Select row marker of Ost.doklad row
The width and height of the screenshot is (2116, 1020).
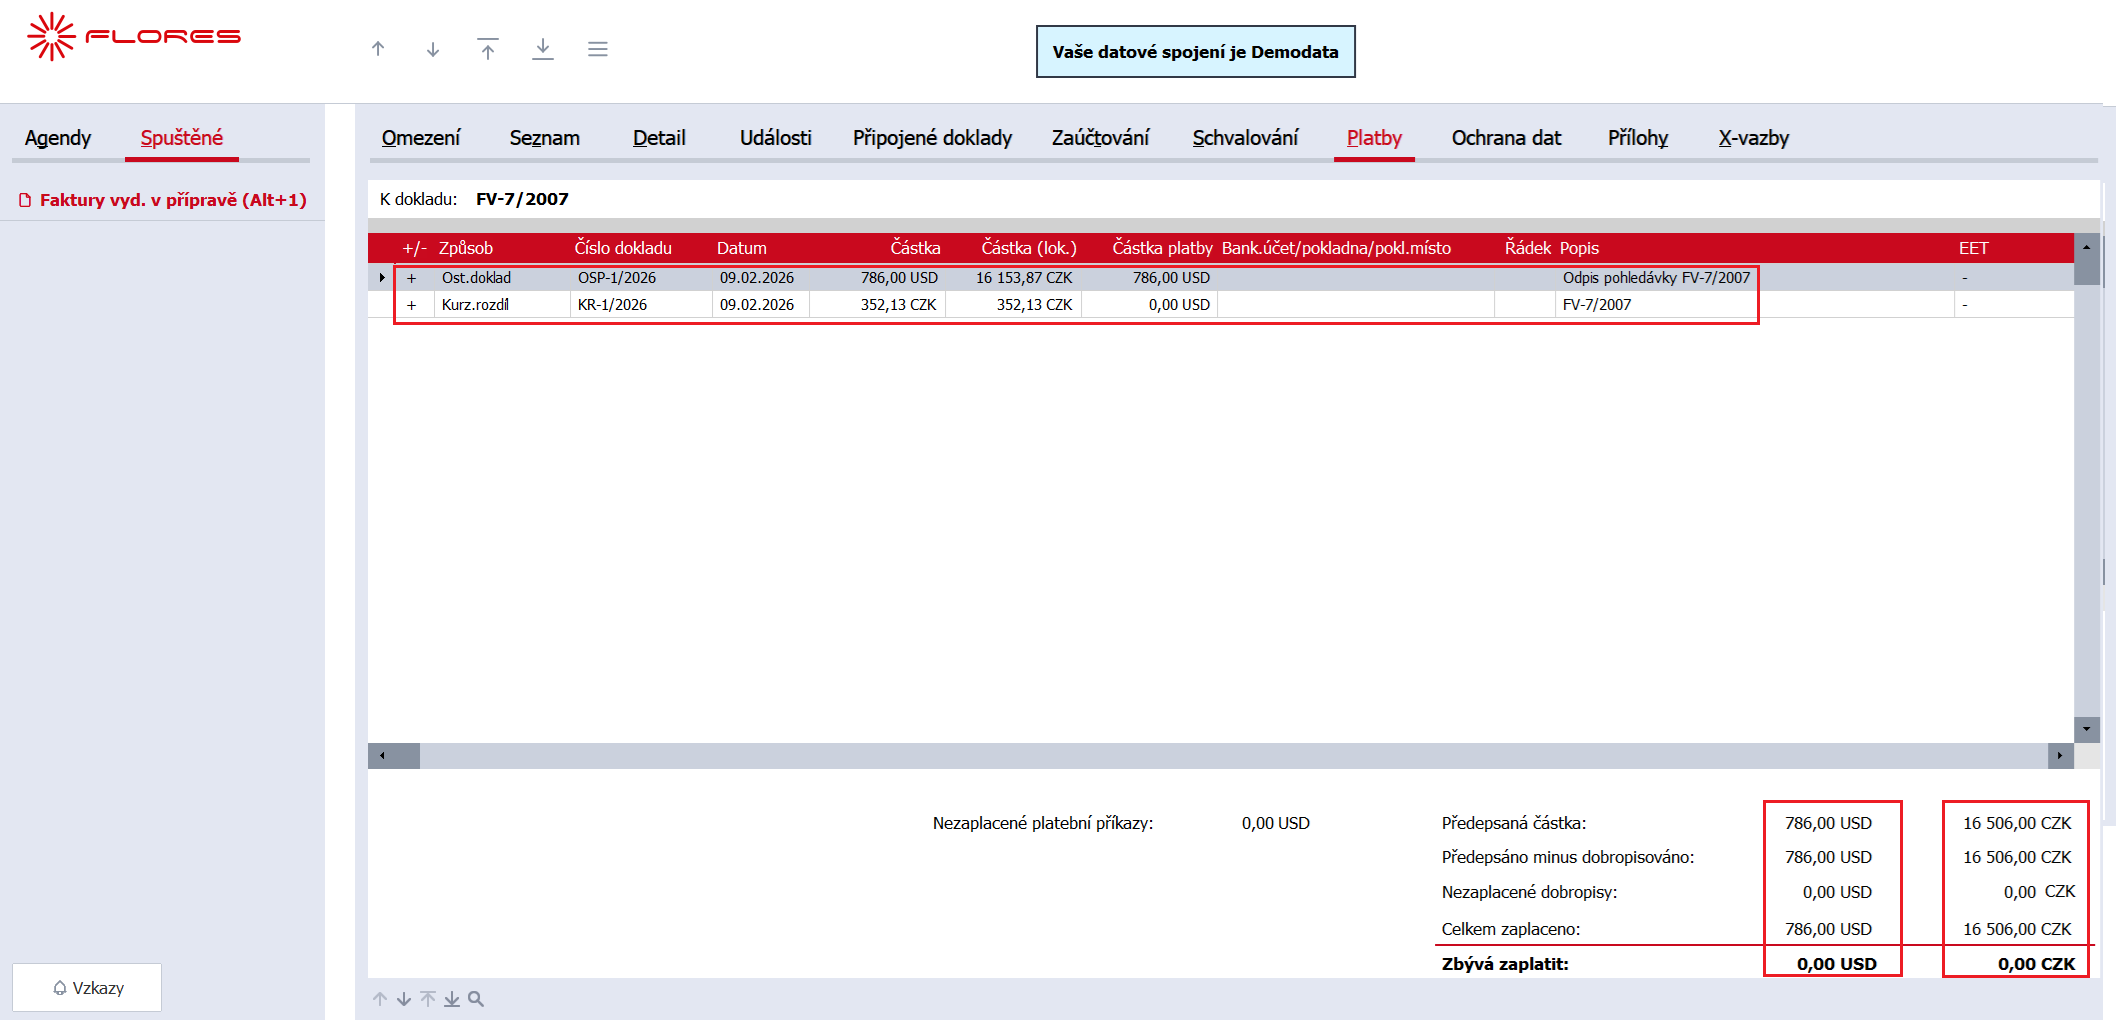(381, 278)
